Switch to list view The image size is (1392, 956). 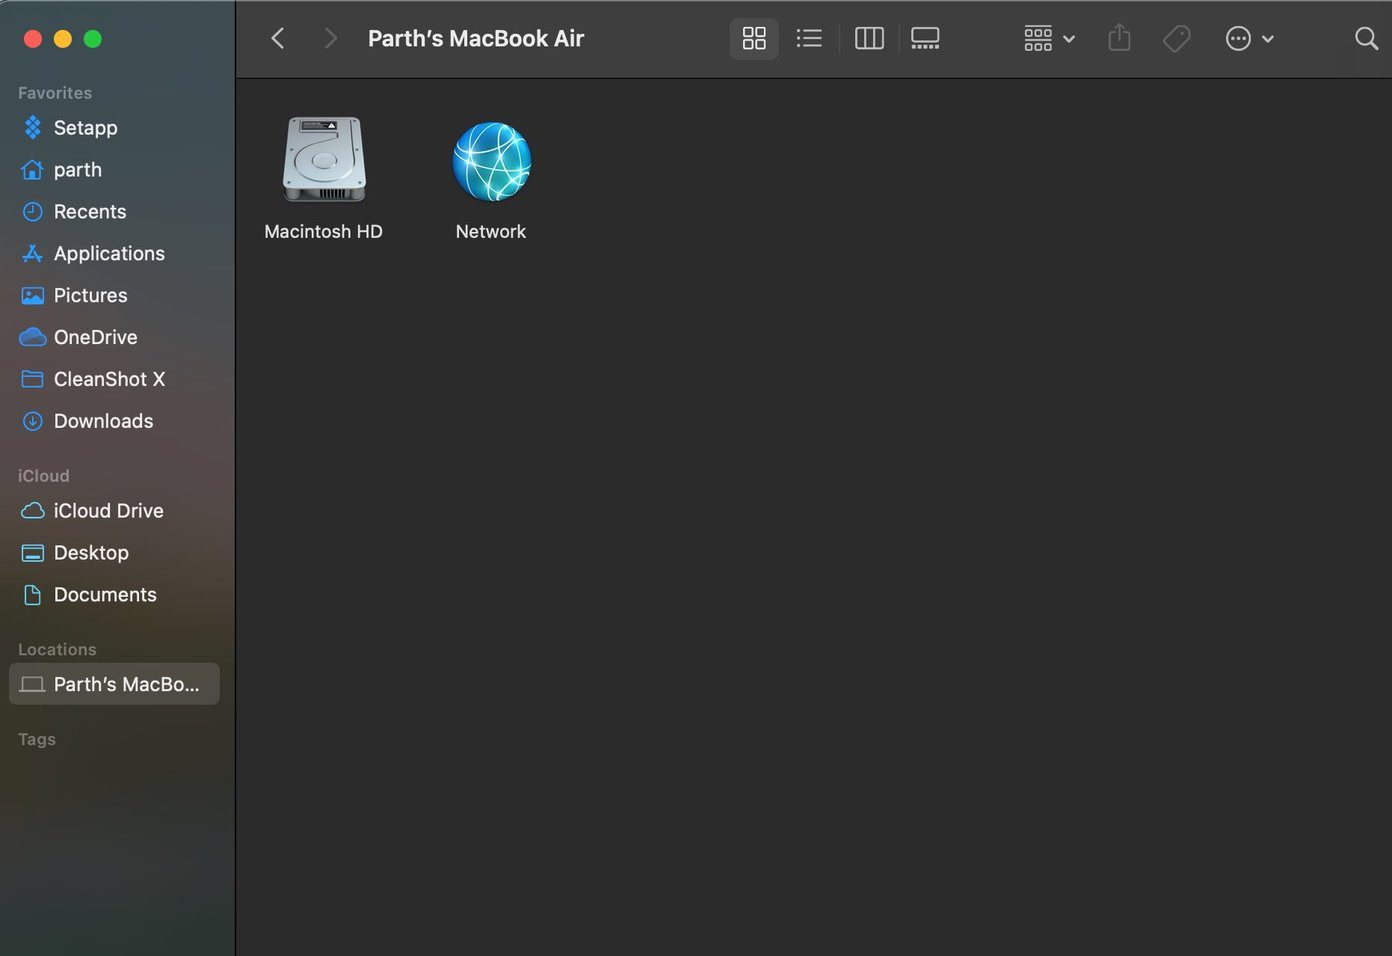click(809, 39)
